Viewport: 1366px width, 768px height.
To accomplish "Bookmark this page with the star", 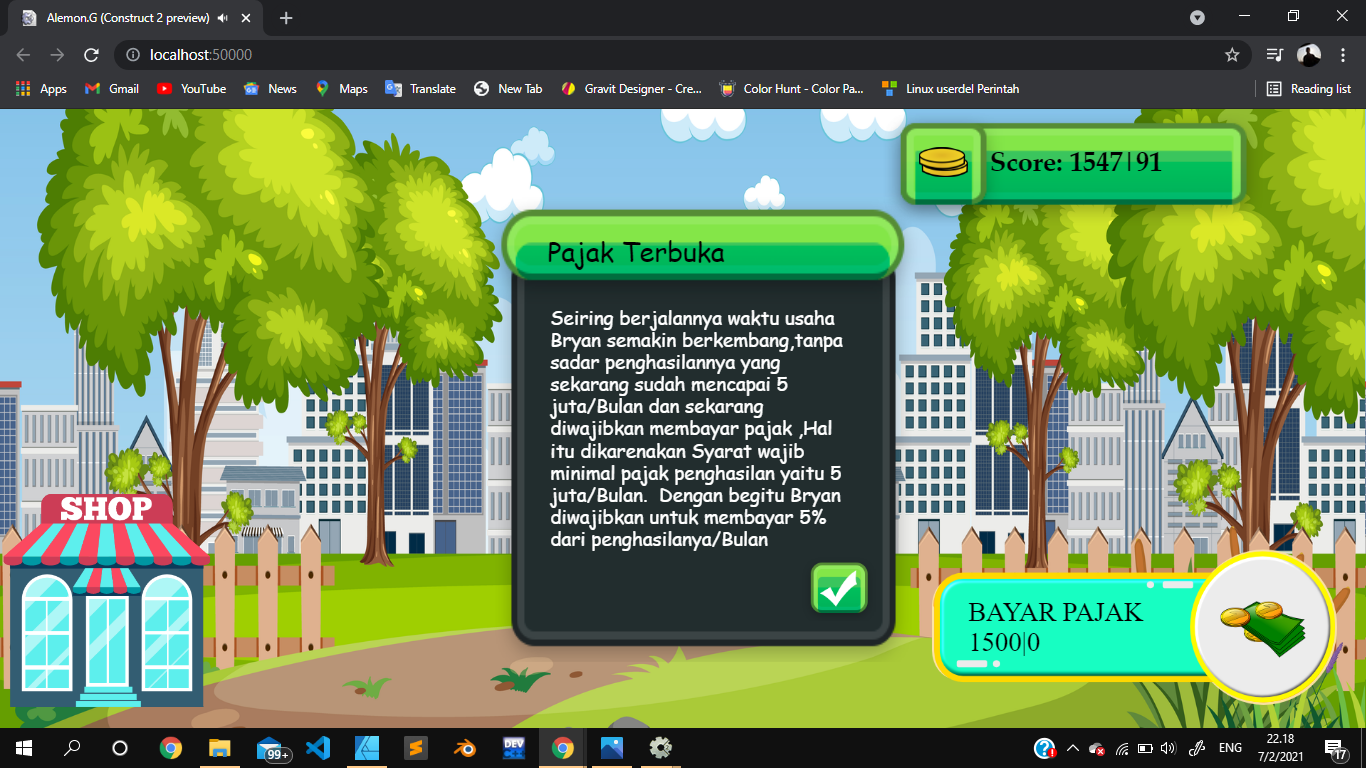I will (x=1232, y=55).
